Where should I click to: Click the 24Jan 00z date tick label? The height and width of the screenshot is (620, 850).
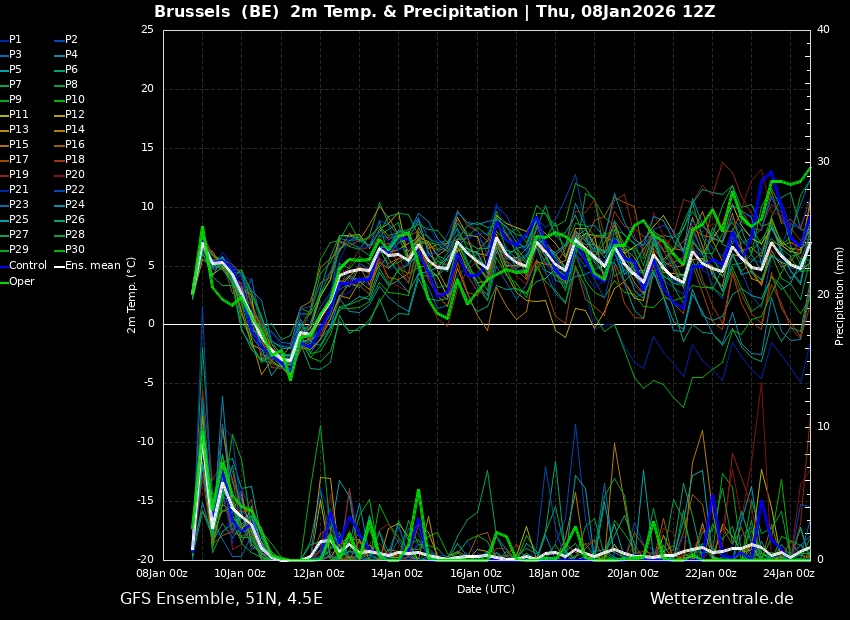(x=788, y=573)
